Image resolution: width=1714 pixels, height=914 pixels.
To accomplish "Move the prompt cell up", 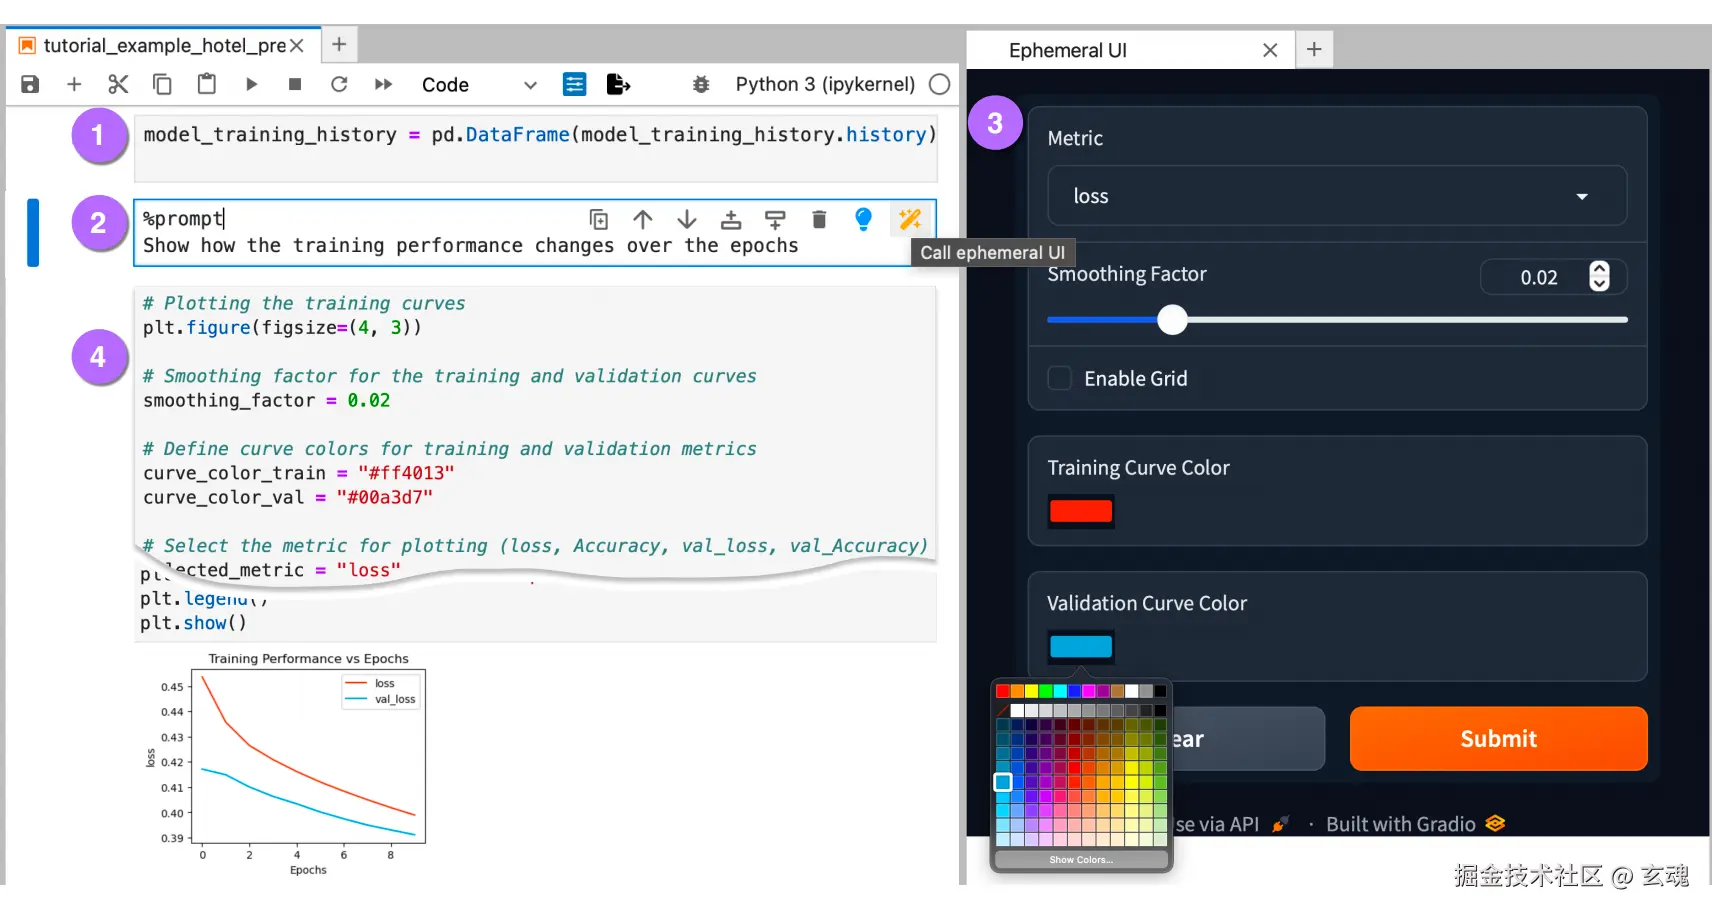I will 643,220.
